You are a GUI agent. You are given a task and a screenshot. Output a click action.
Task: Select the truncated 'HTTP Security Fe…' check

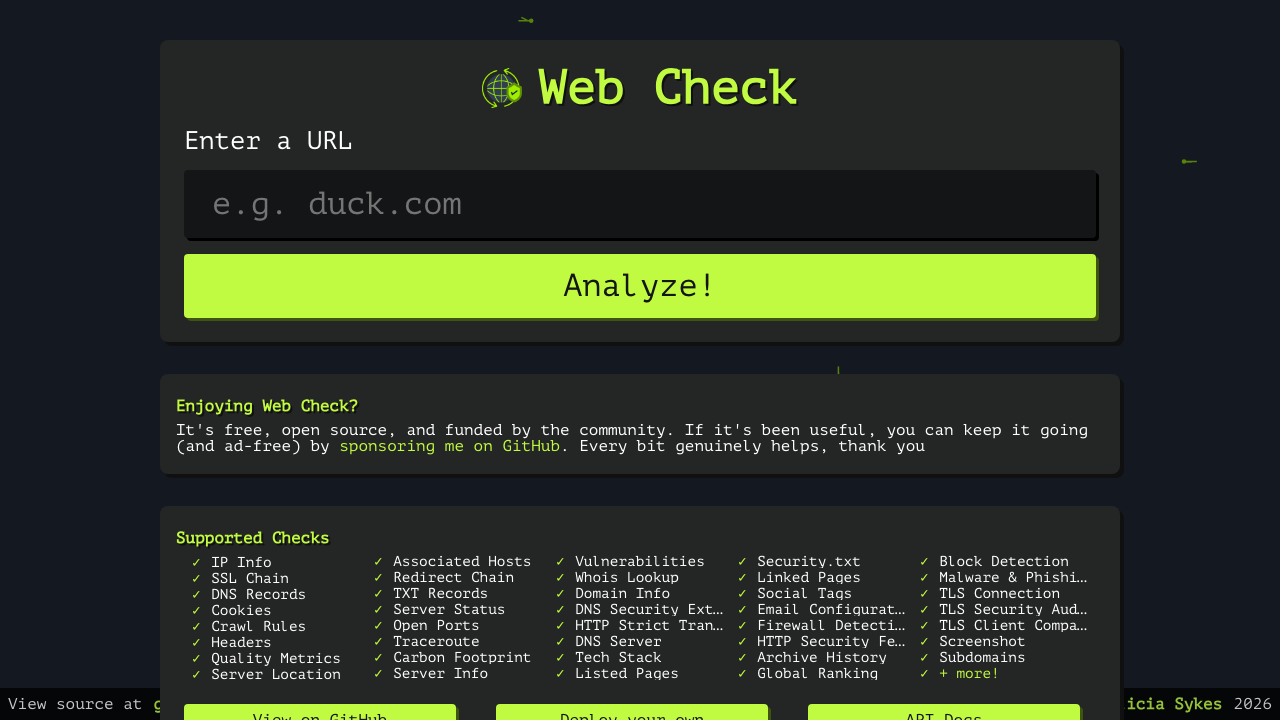pyautogui.click(x=831, y=641)
